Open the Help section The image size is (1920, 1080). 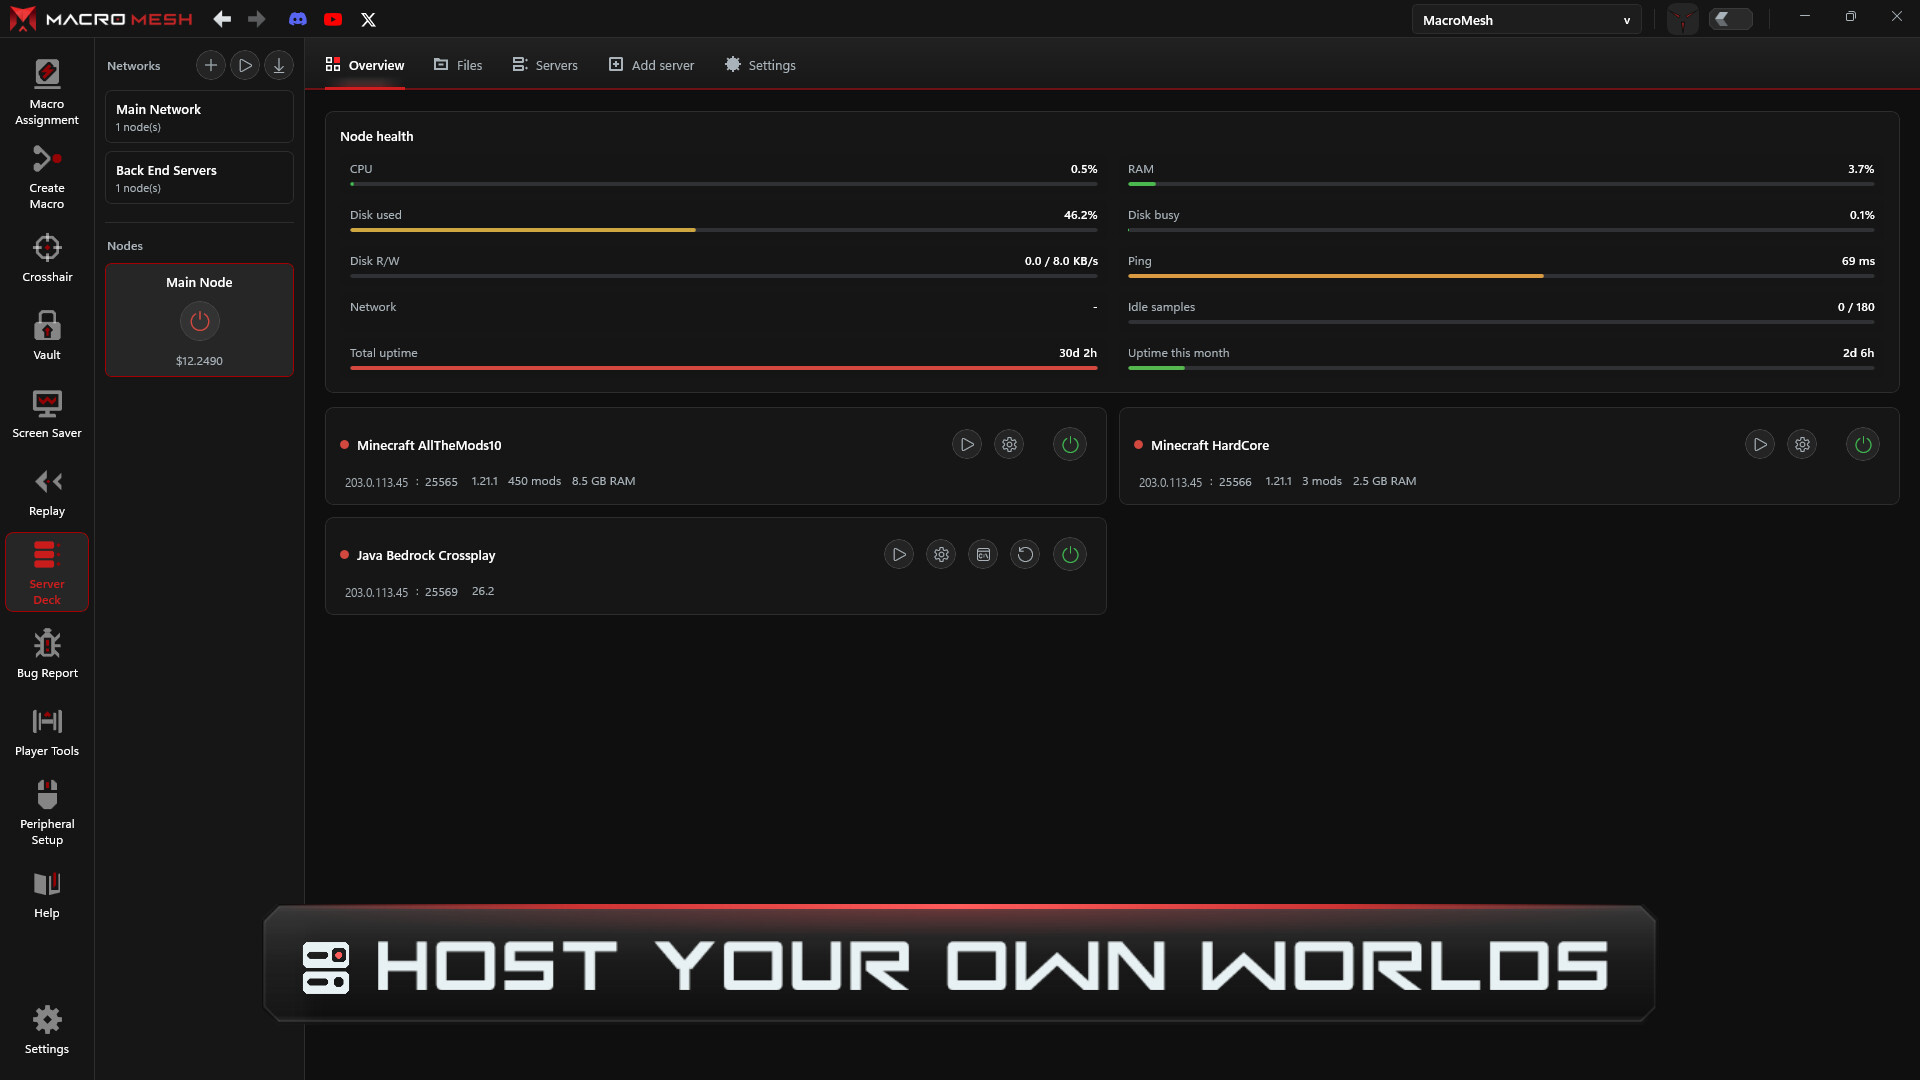point(47,894)
